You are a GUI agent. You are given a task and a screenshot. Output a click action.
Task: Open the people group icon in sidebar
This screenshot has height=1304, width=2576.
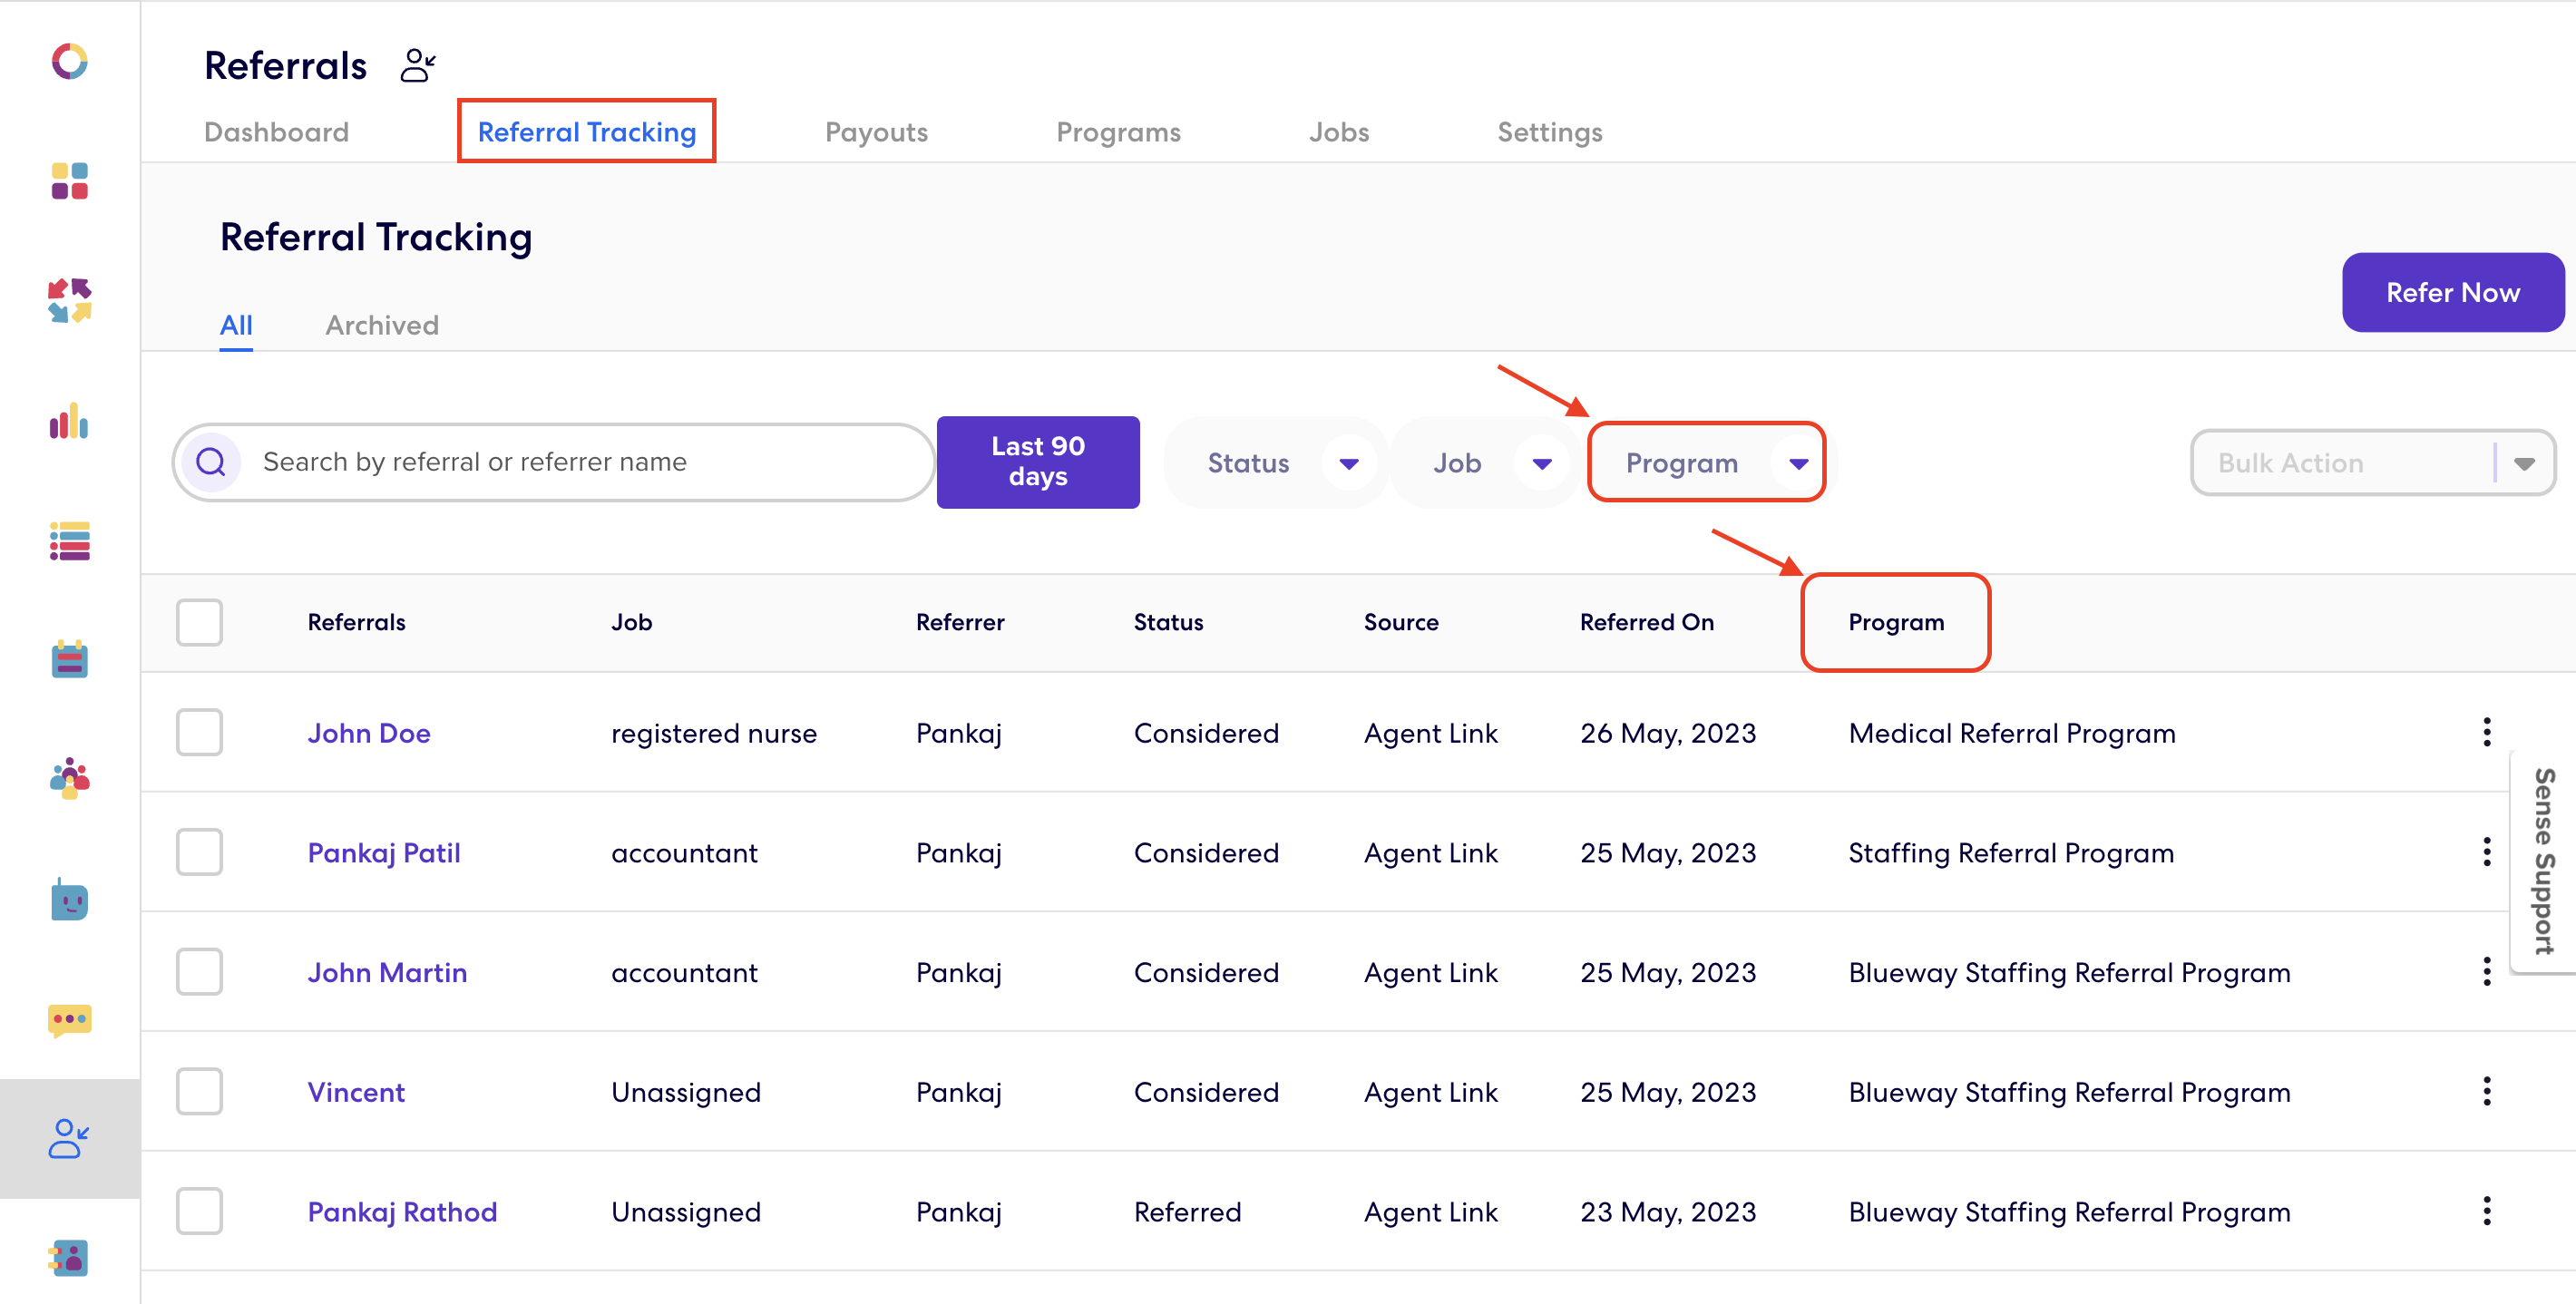click(x=70, y=778)
